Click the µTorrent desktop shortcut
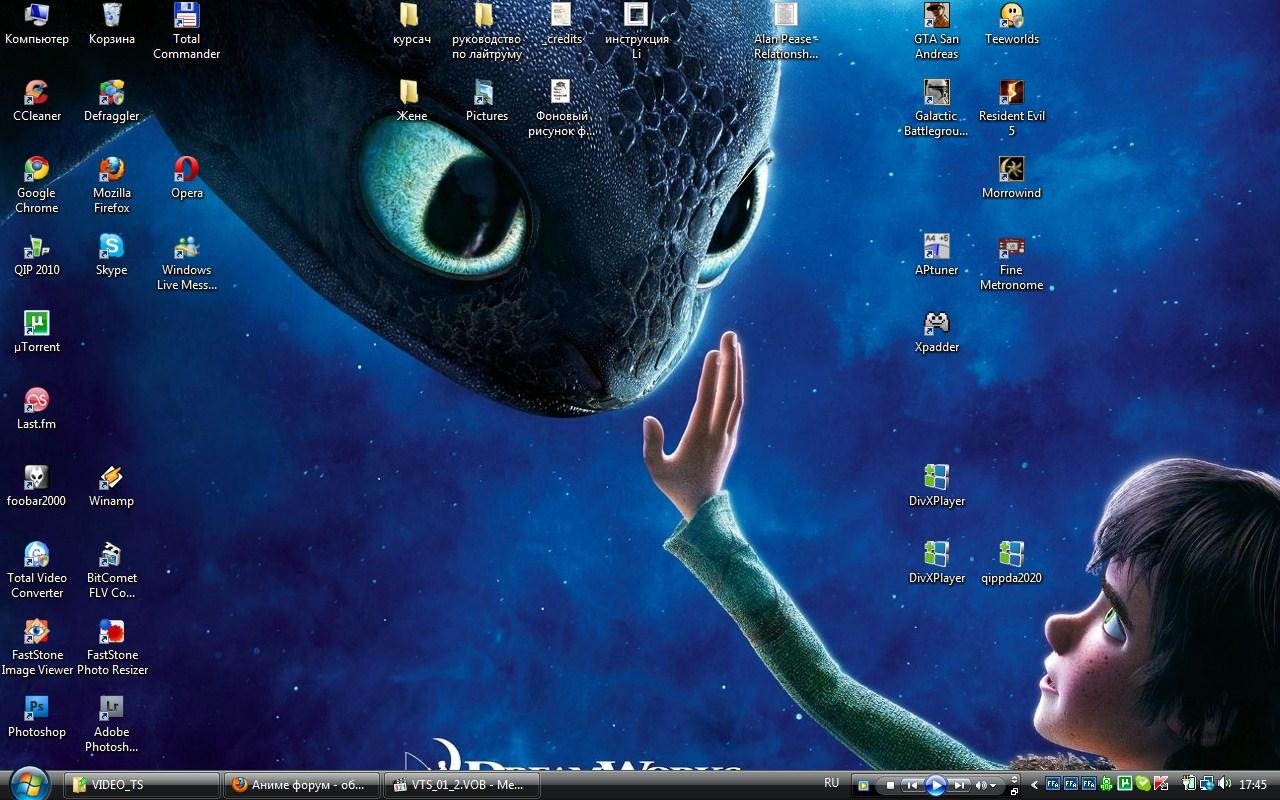This screenshot has height=800, width=1280. click(36, 325)
